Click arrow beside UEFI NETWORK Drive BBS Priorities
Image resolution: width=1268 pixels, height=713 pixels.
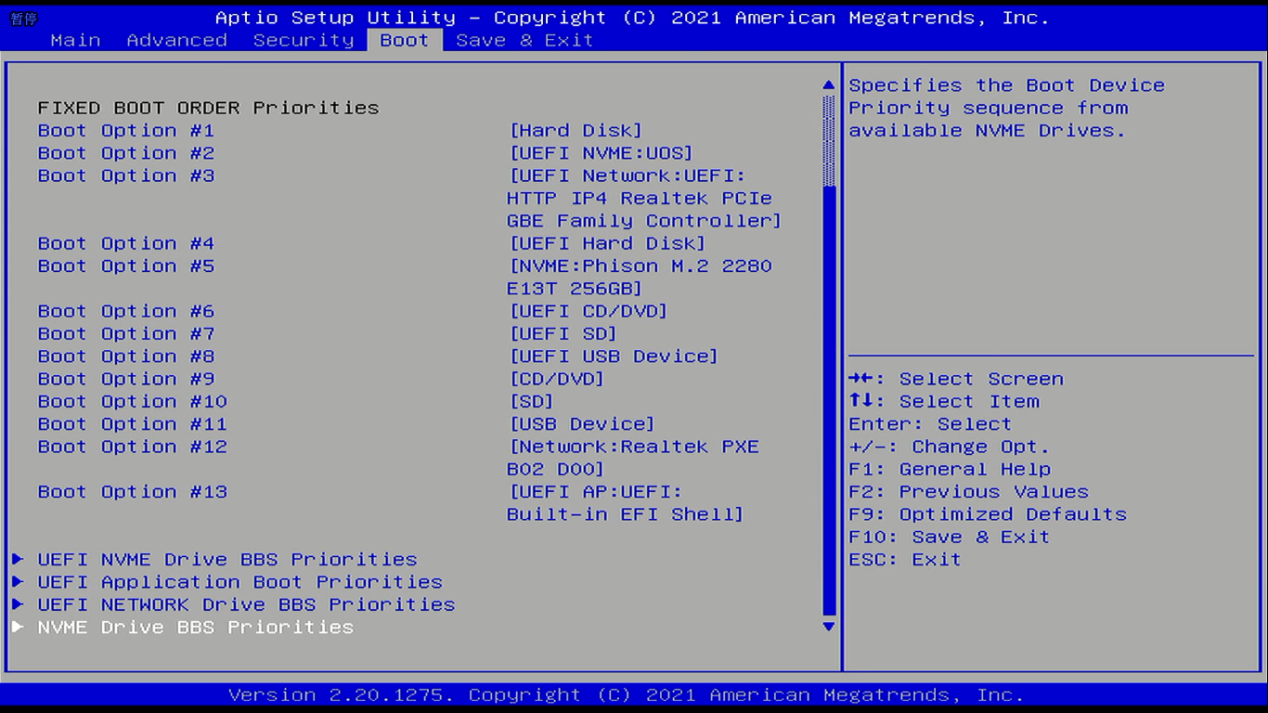(x=18, y=604)
